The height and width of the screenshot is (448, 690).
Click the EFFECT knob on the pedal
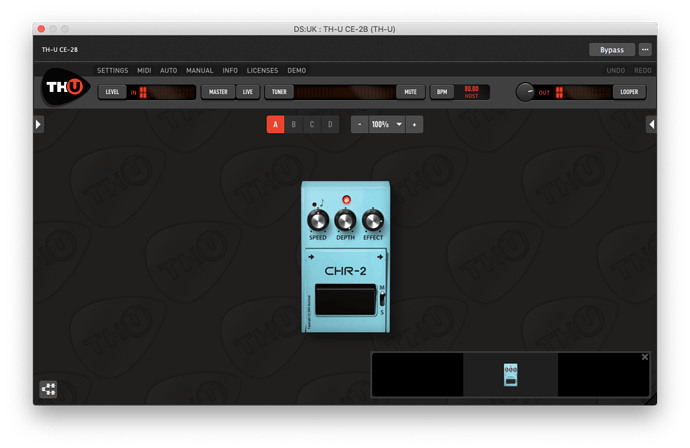tap(373, 220)
